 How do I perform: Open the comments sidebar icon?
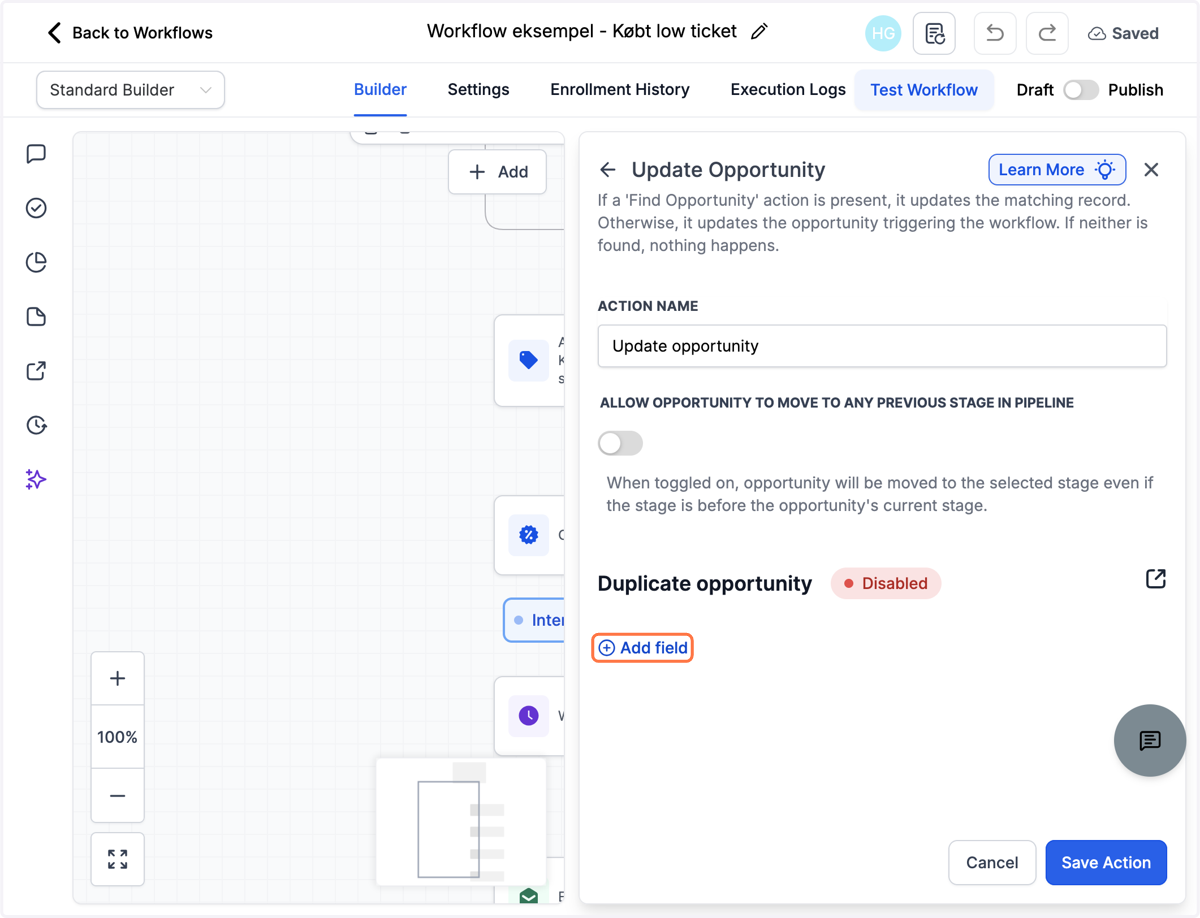click(x=36, y=154)
